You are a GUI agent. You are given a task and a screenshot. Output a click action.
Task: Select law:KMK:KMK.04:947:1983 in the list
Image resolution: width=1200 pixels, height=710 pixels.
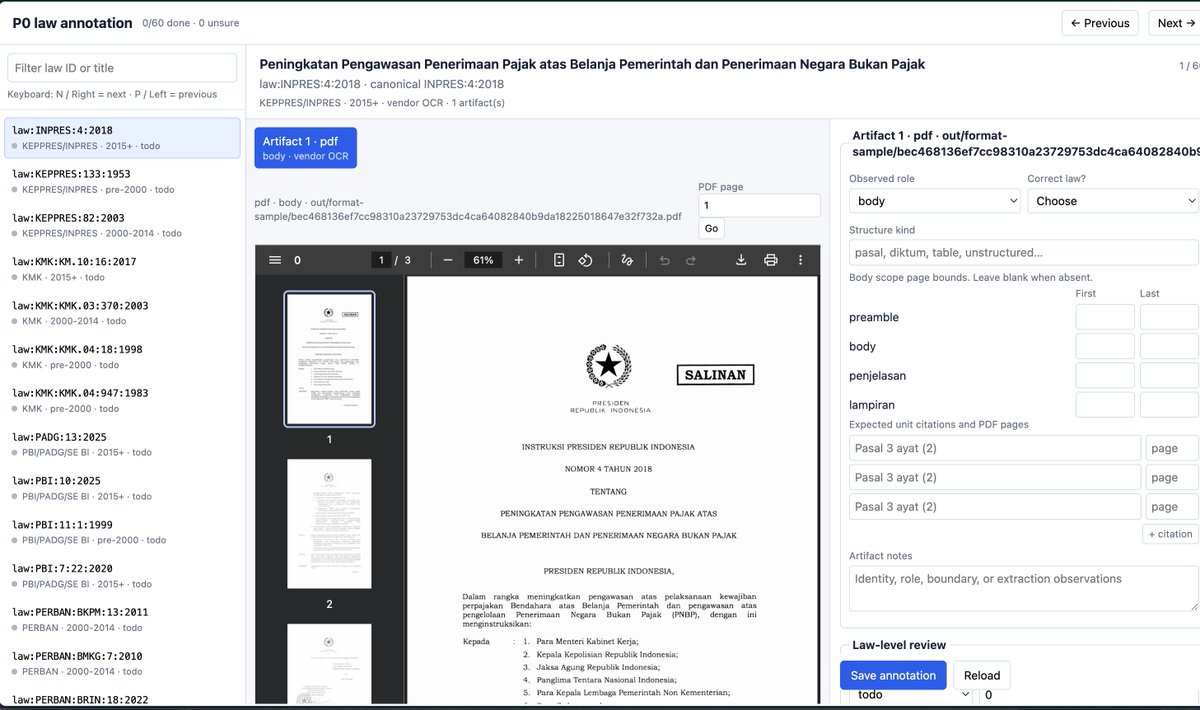click(x=122, y=400)
